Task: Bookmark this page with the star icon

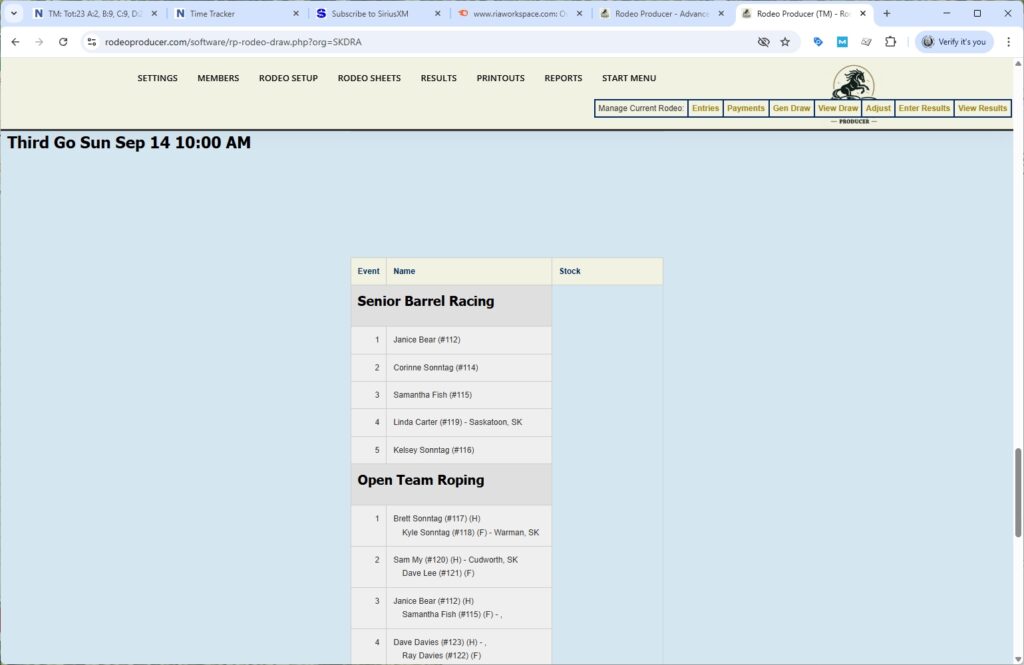Action: click(x=785, y=42)
